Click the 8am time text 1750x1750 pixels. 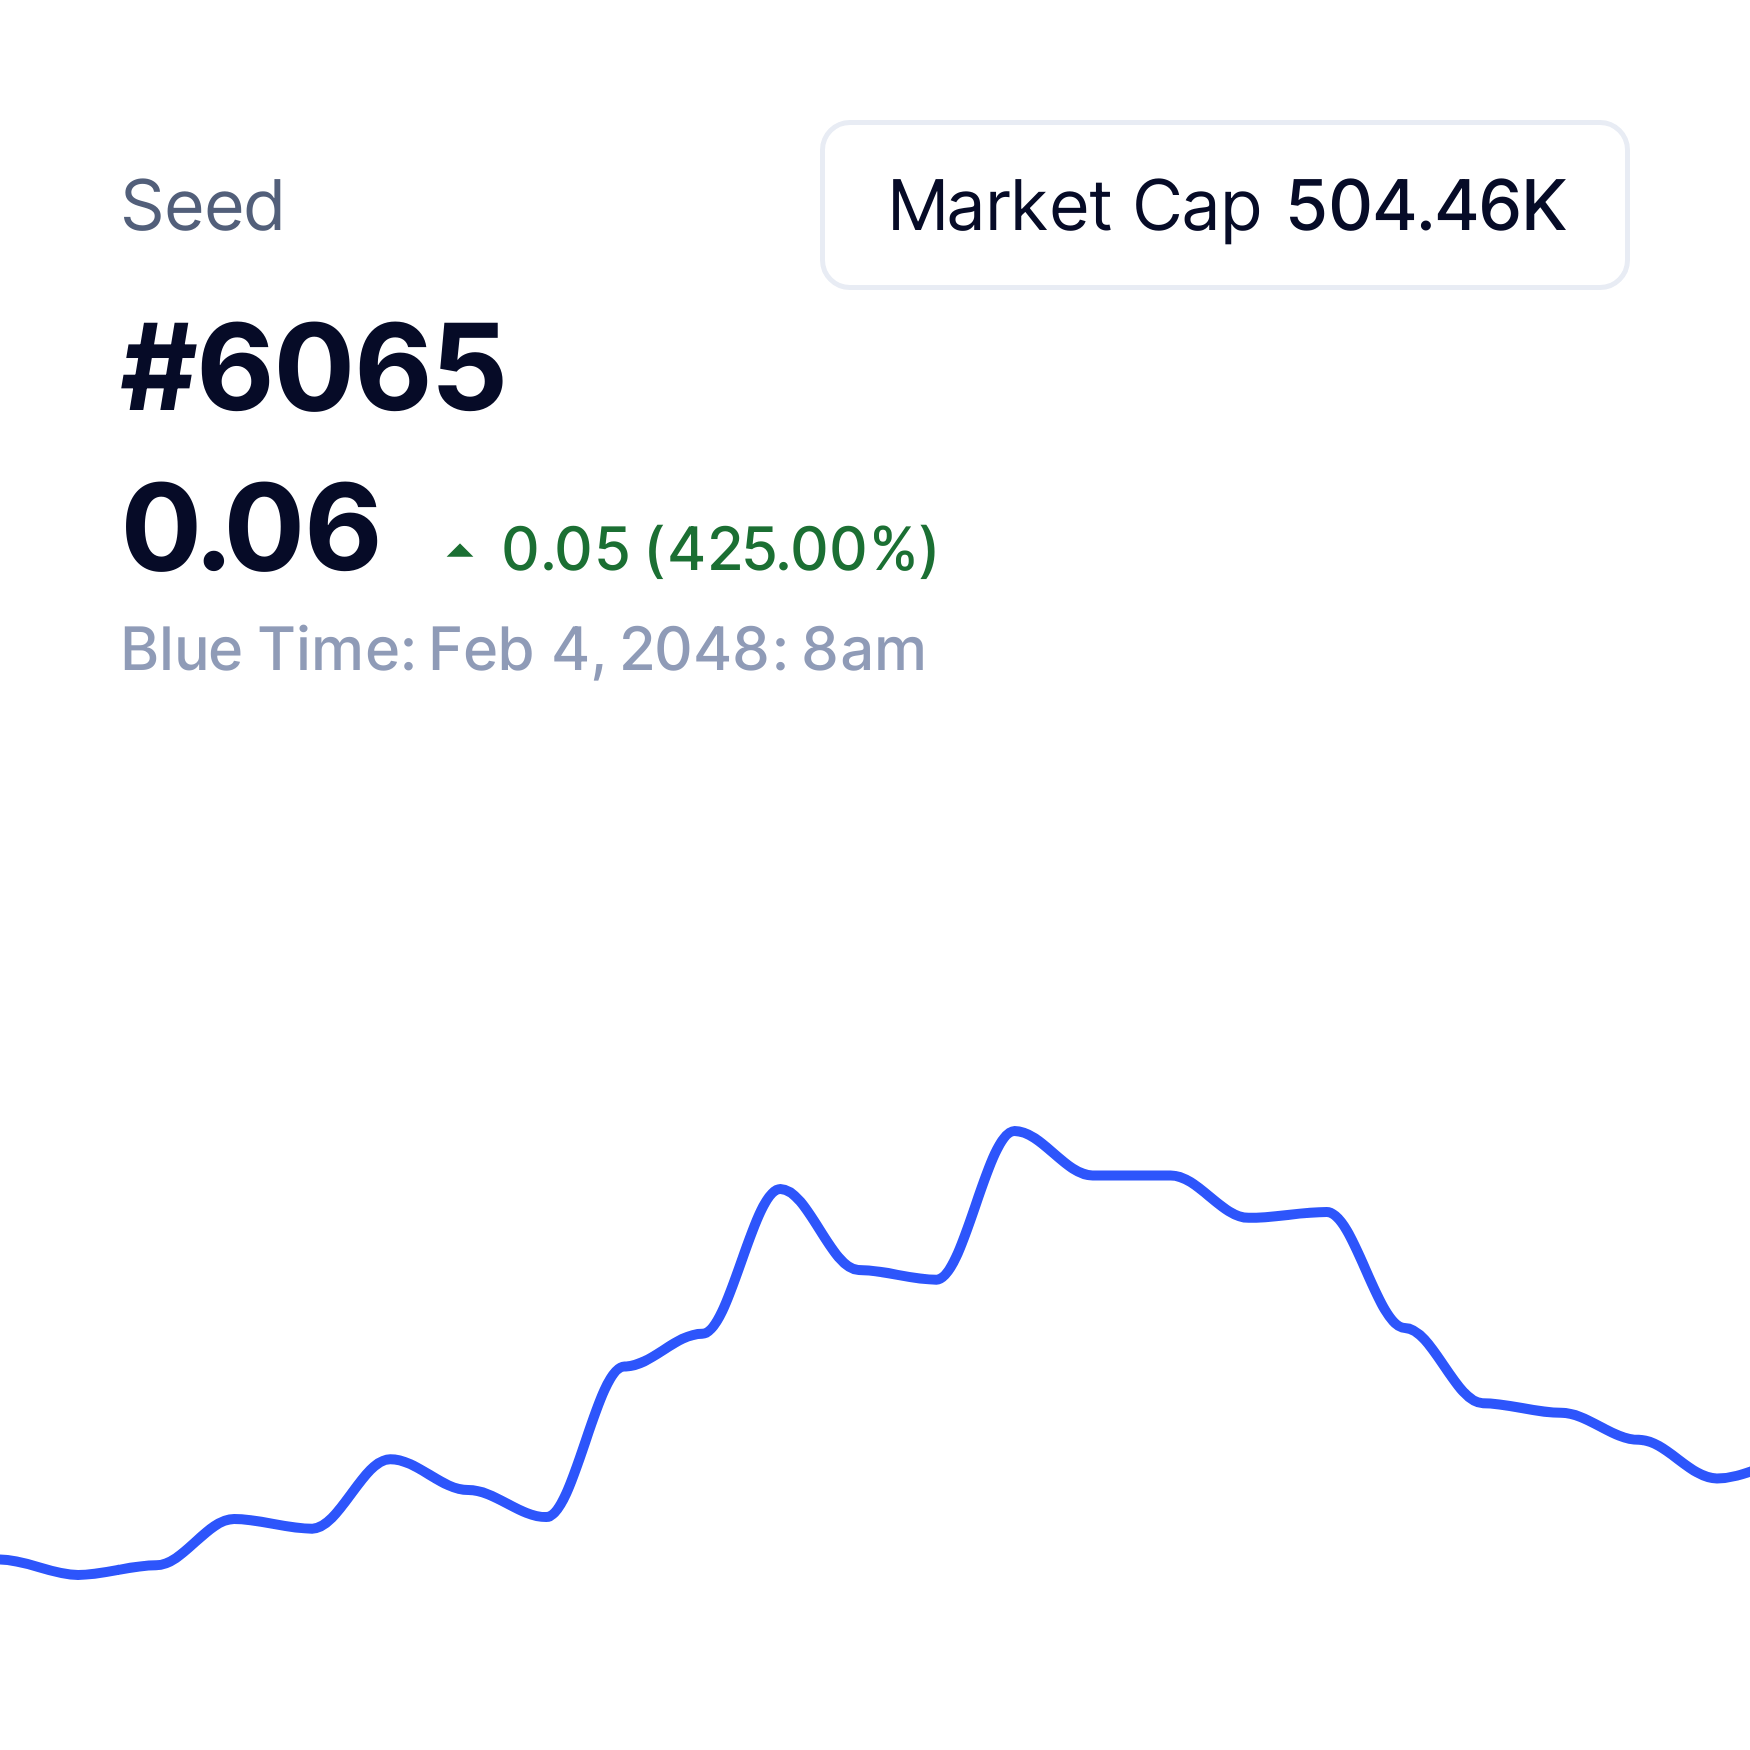click(x=864, y=649)
